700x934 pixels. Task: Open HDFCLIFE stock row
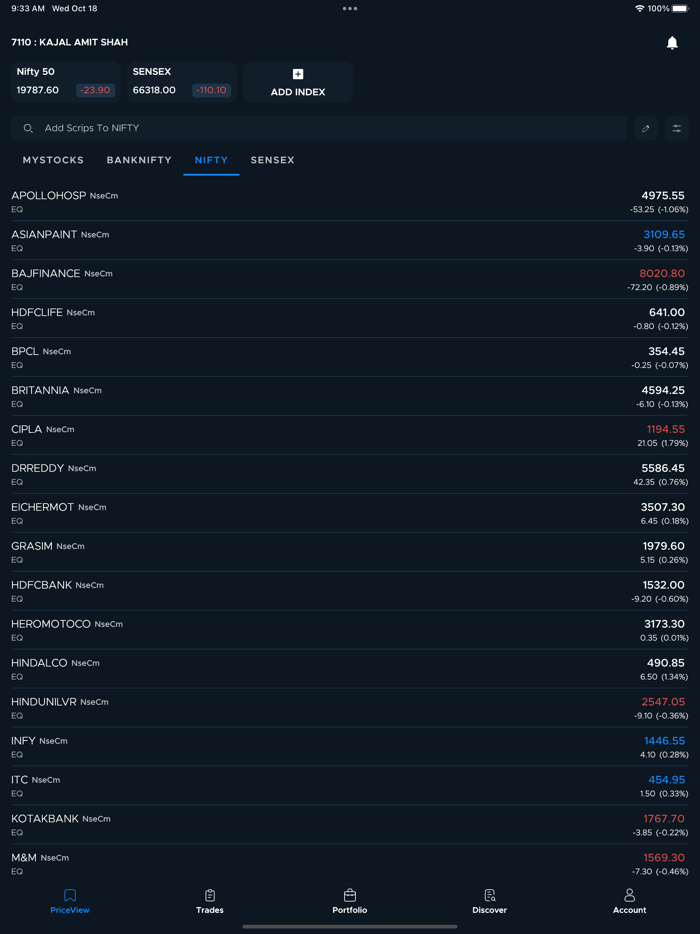pyautogui.click(x=350, y=319)
